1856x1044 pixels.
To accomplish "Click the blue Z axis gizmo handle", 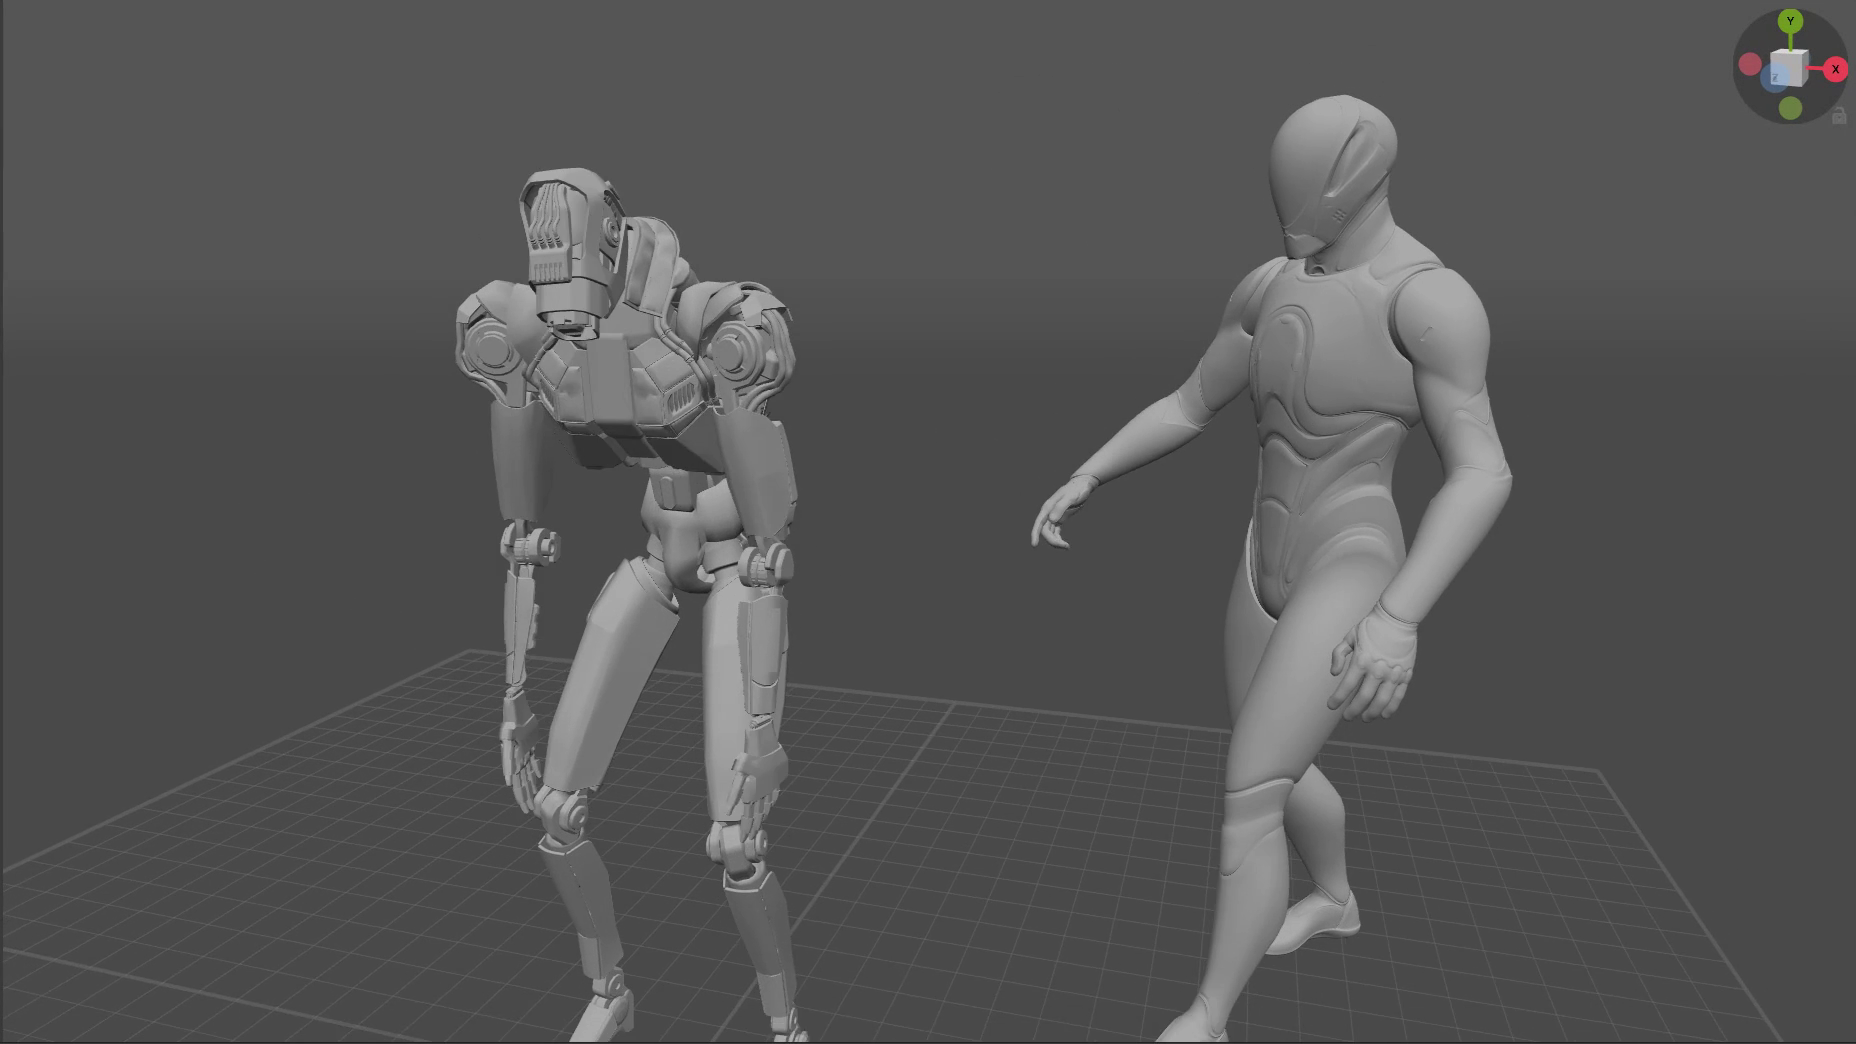I will [1774, 78].
